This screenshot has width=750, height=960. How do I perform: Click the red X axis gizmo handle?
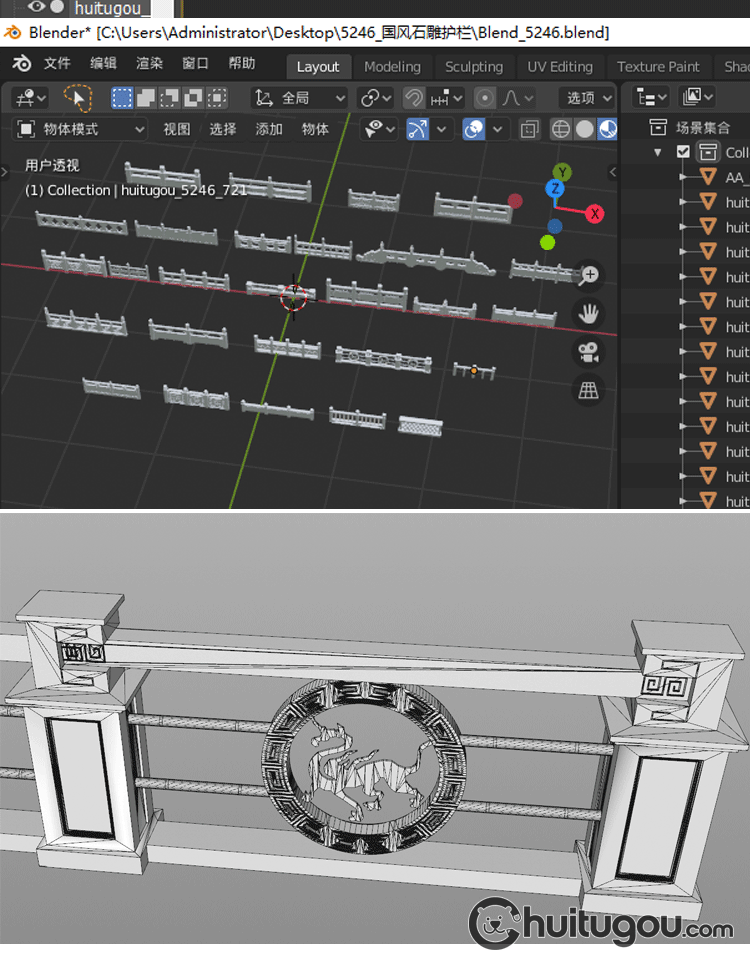coord(594,214)
